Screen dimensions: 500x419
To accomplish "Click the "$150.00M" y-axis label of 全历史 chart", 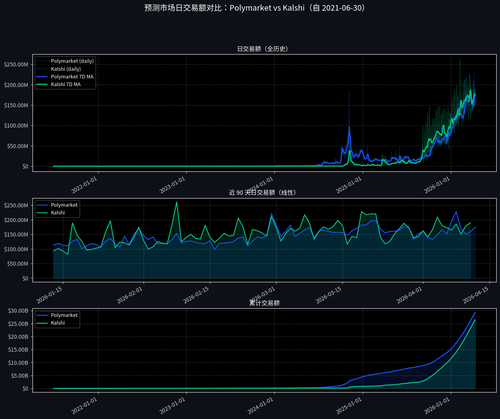I will (x=16, y=105).
